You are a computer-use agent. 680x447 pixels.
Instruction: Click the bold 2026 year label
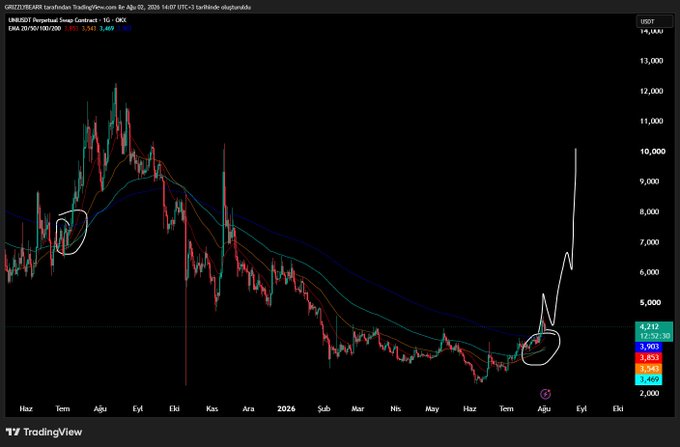coord(286,408)
